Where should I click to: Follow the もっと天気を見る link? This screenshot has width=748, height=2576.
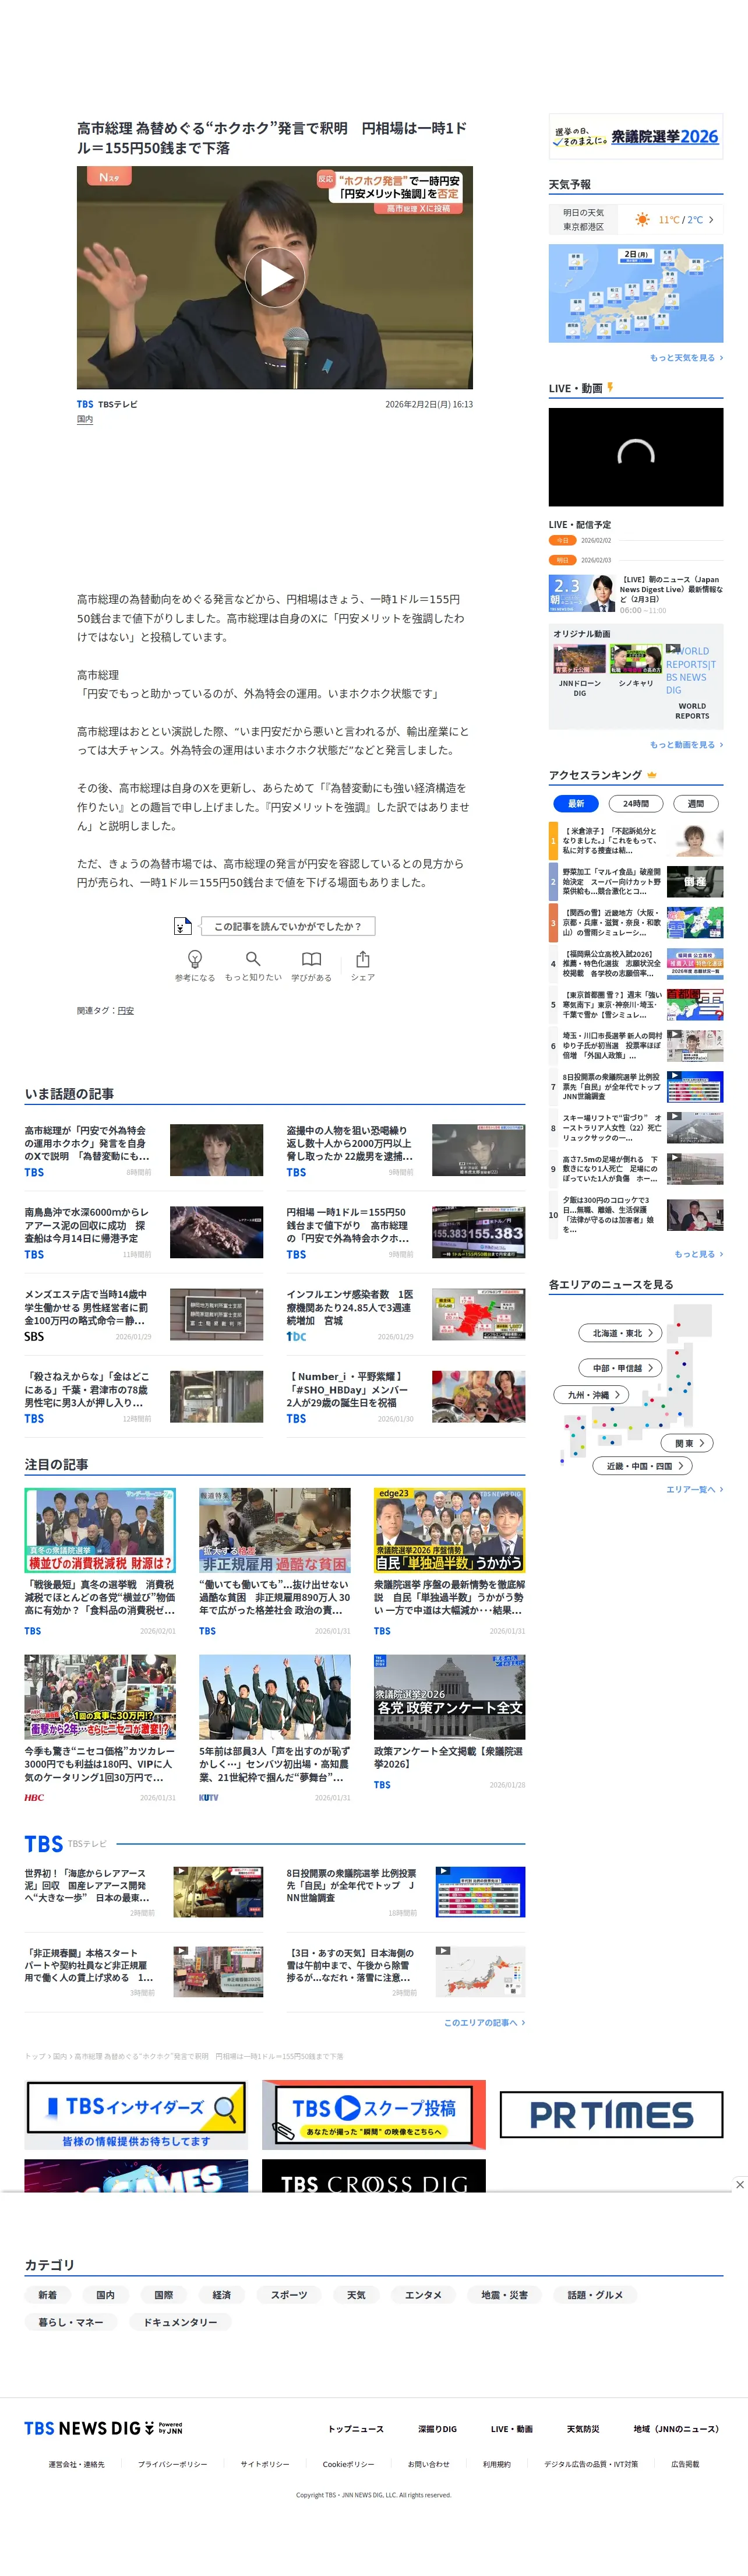point(686,357)
